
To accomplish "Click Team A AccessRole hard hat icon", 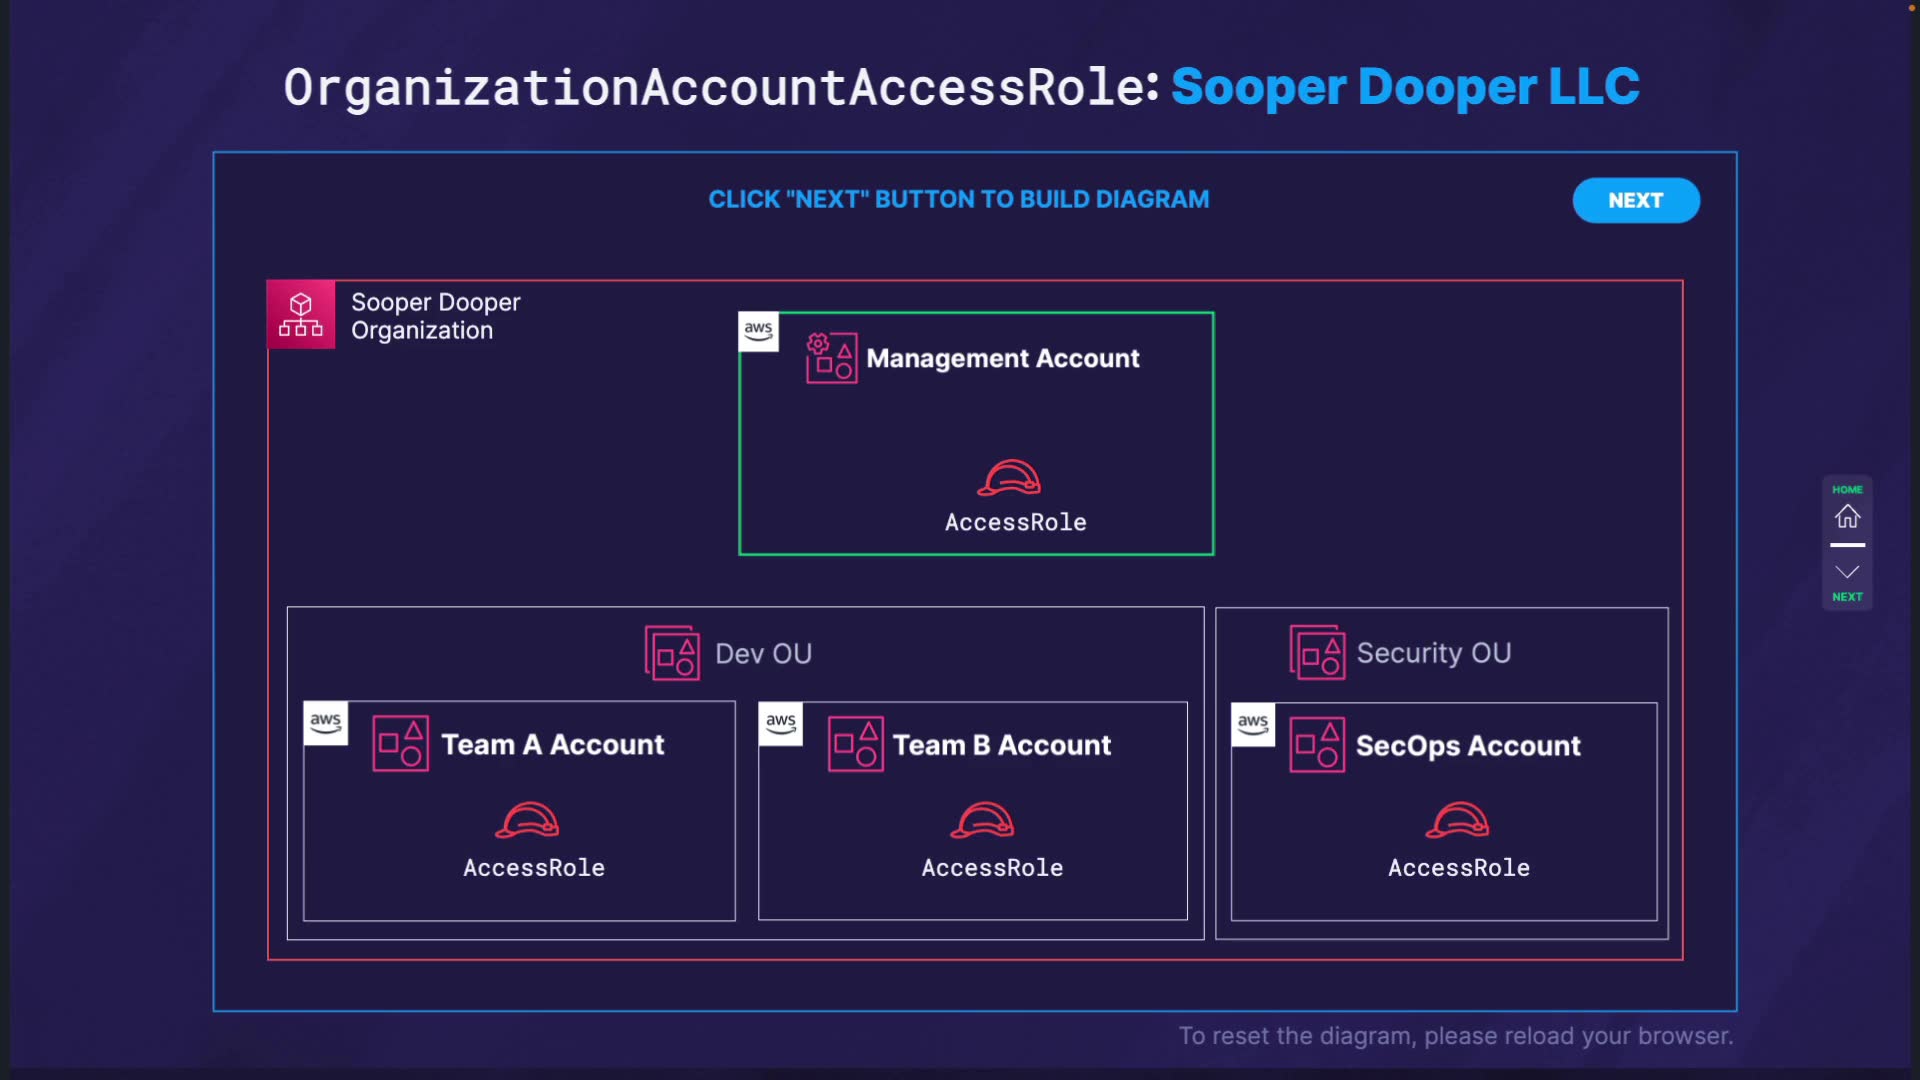I will tap(527, 820).
